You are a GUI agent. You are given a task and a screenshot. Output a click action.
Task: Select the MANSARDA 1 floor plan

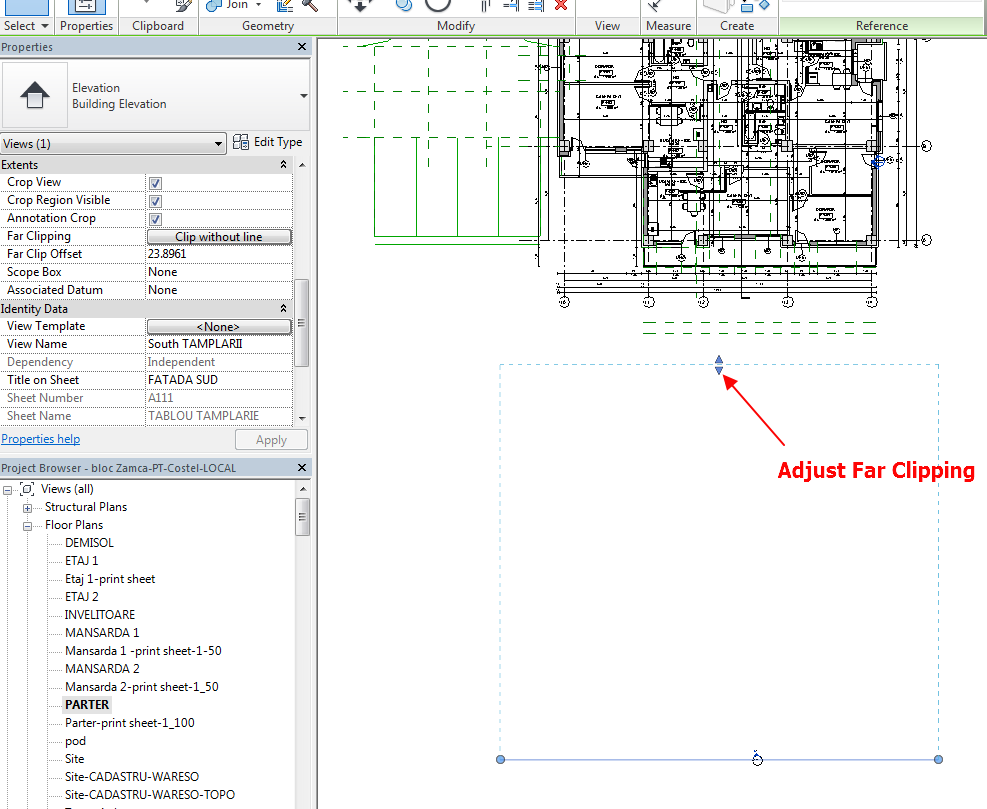[102, 633]
